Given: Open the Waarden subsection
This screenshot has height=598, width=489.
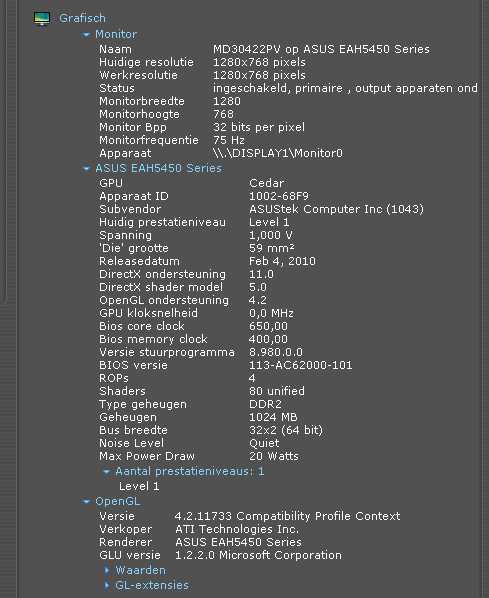Looking at the screenshot, I should [x=141, y=570].
